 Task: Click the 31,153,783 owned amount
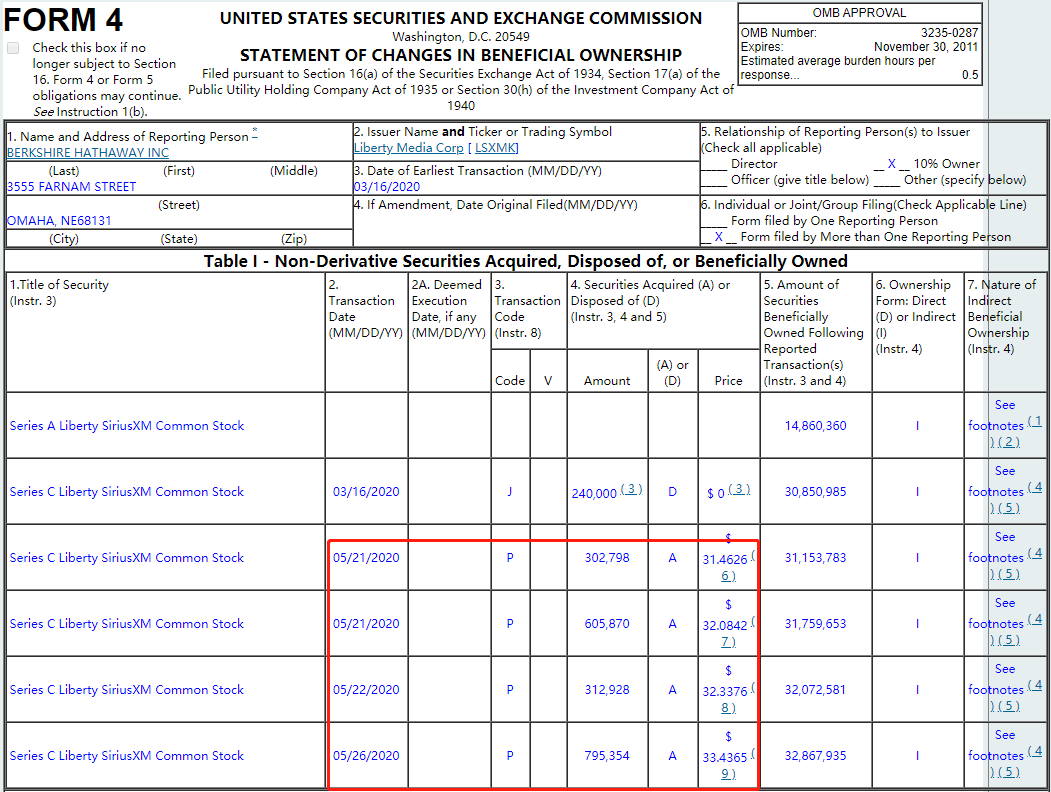pos(815,557)
